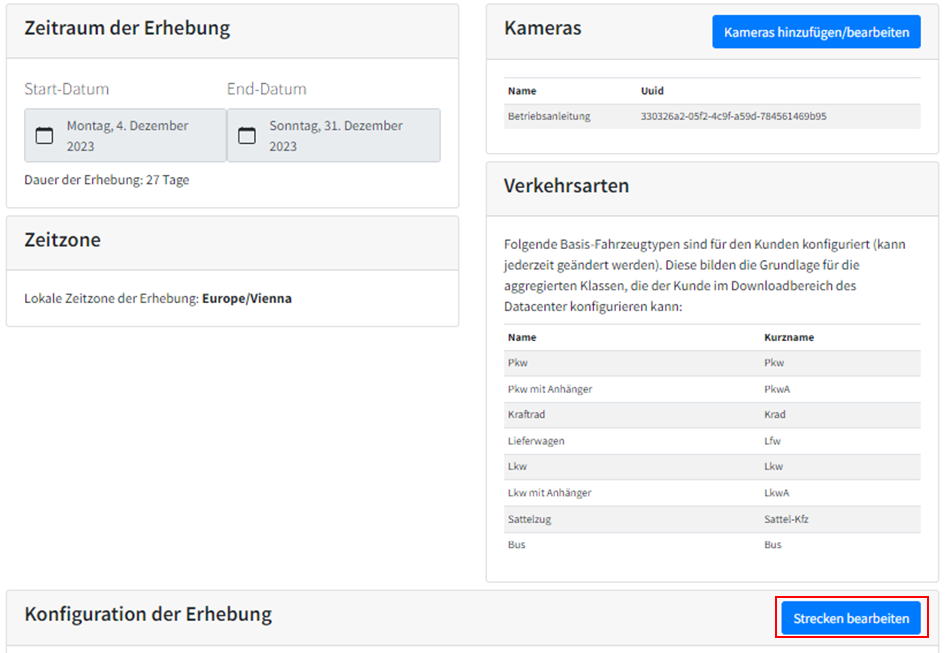Screen dimensions: 945x653
Task: Click the Kameras section heading
Action: click(x=543, y=28)
